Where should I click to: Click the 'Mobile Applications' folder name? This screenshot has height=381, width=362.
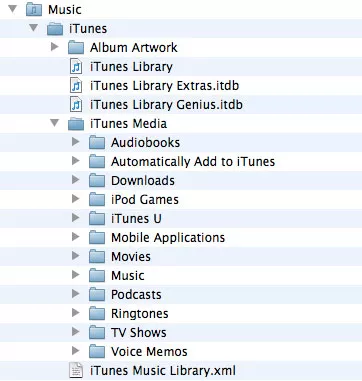pos(168,237)
